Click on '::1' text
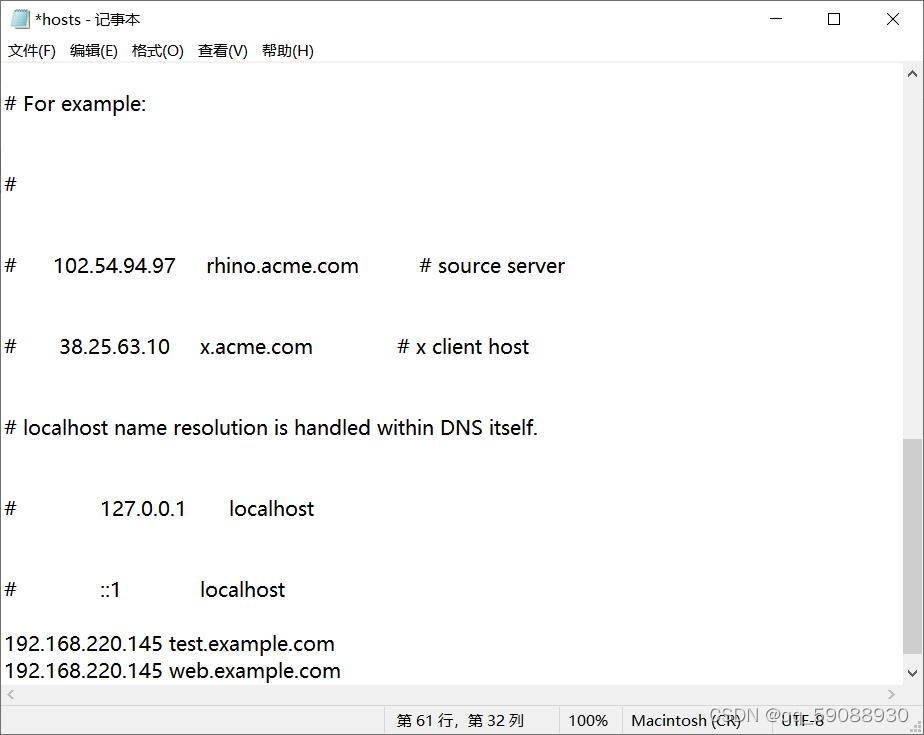Screen dimensions: 924x735 click(x=110, y=589)
